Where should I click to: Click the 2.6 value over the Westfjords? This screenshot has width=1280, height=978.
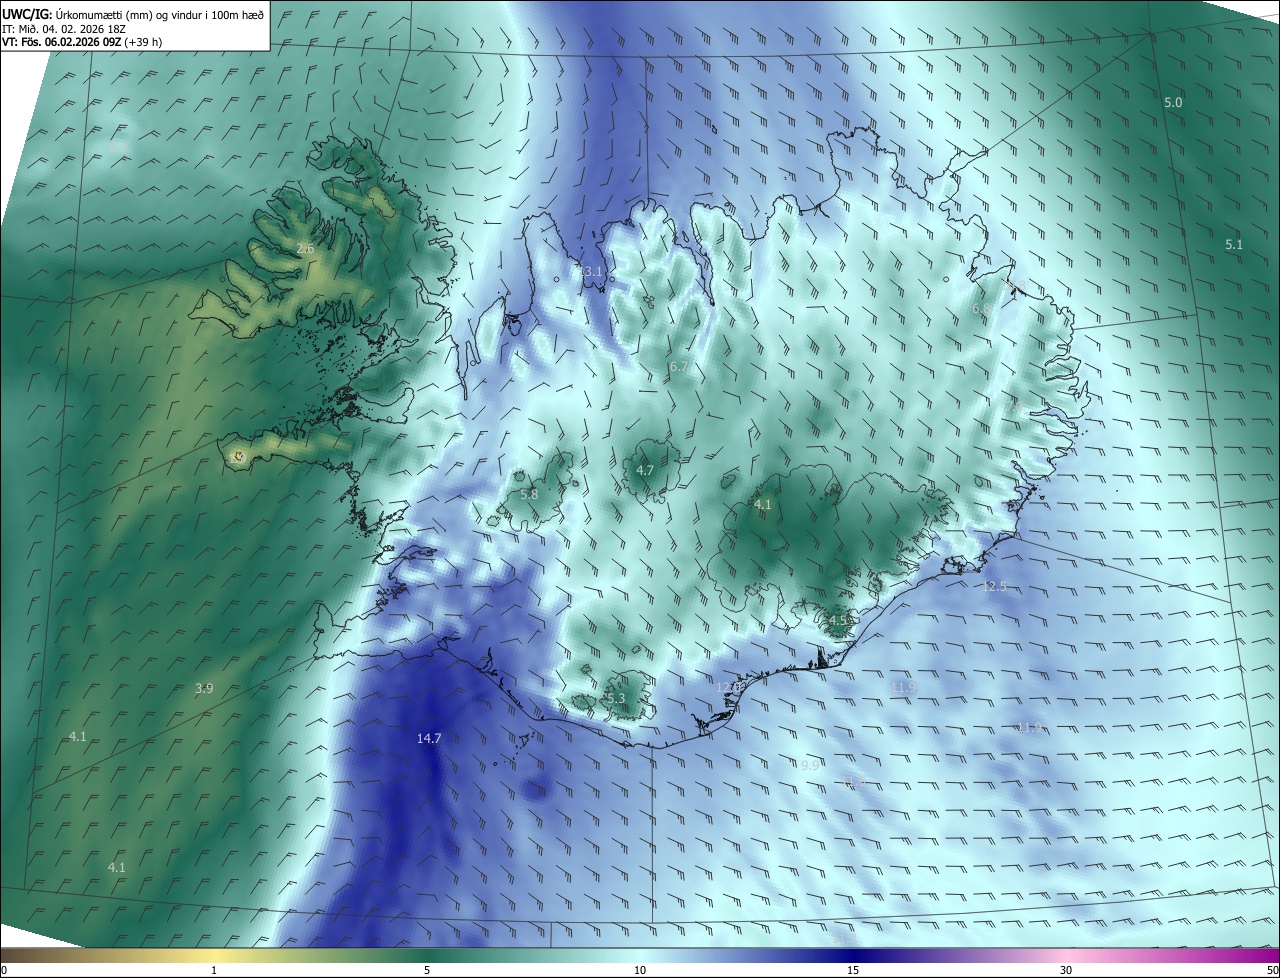[x=305, y=248]
